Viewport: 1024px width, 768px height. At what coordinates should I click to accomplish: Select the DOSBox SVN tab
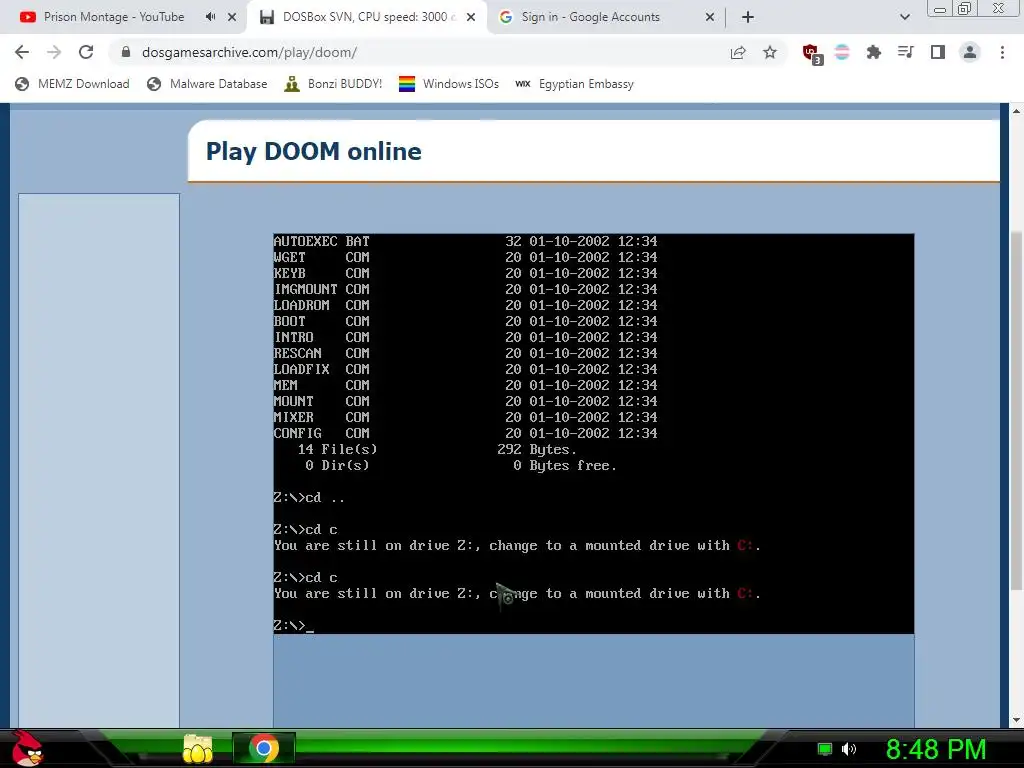click(x=368, y=17)
